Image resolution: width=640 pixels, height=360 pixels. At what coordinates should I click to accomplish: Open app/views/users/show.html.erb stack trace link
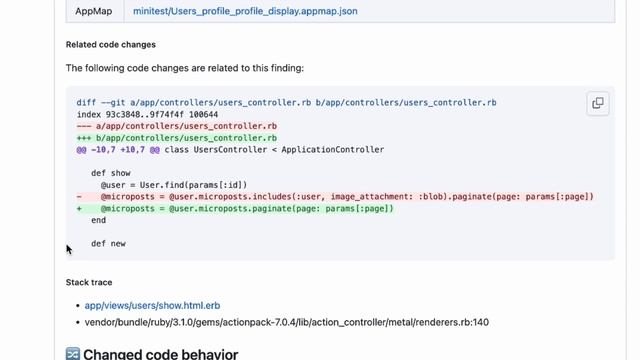[152, 305]
